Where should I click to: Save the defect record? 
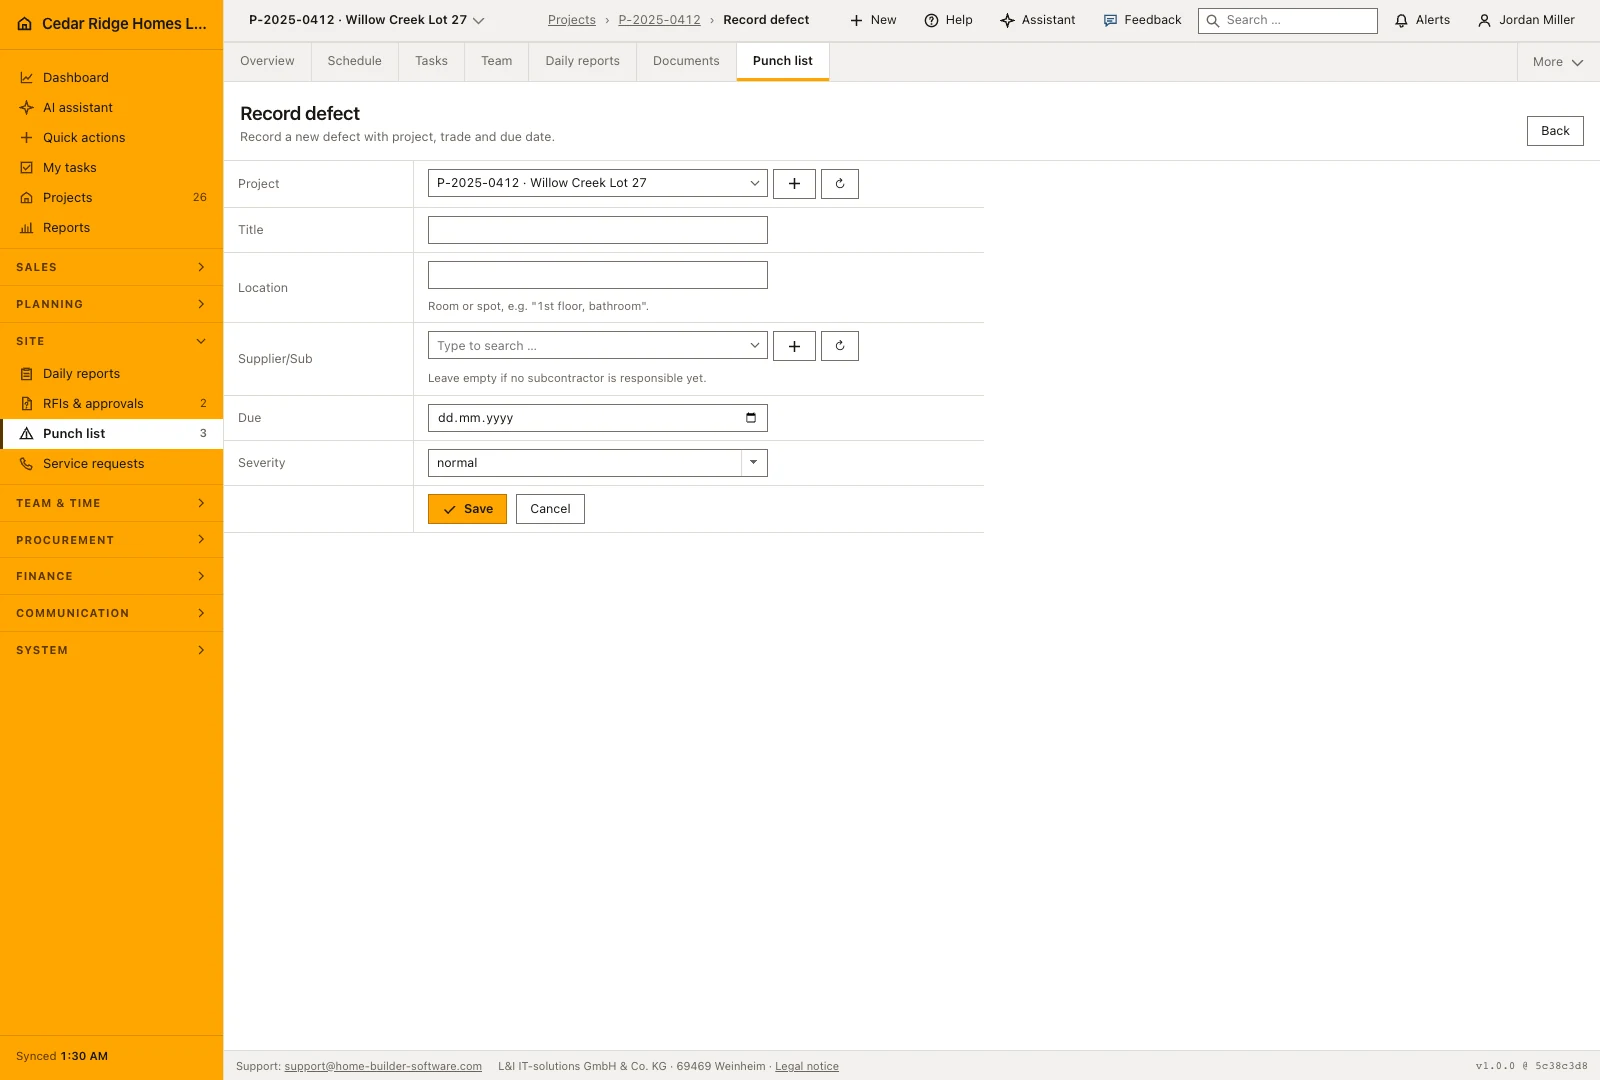(467, 509)
